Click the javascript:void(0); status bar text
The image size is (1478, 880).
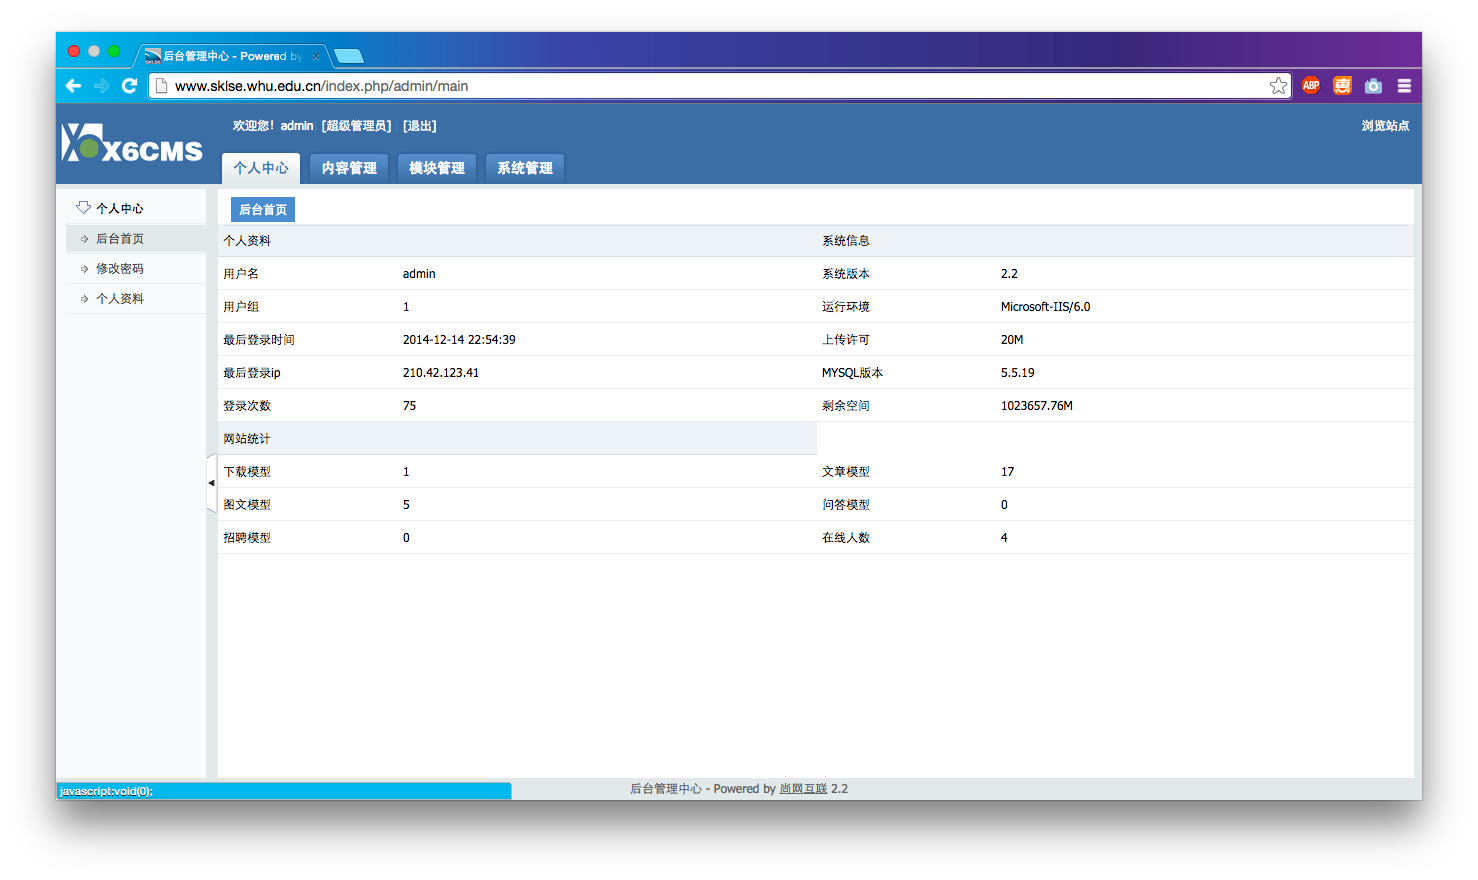pos(106,791)
